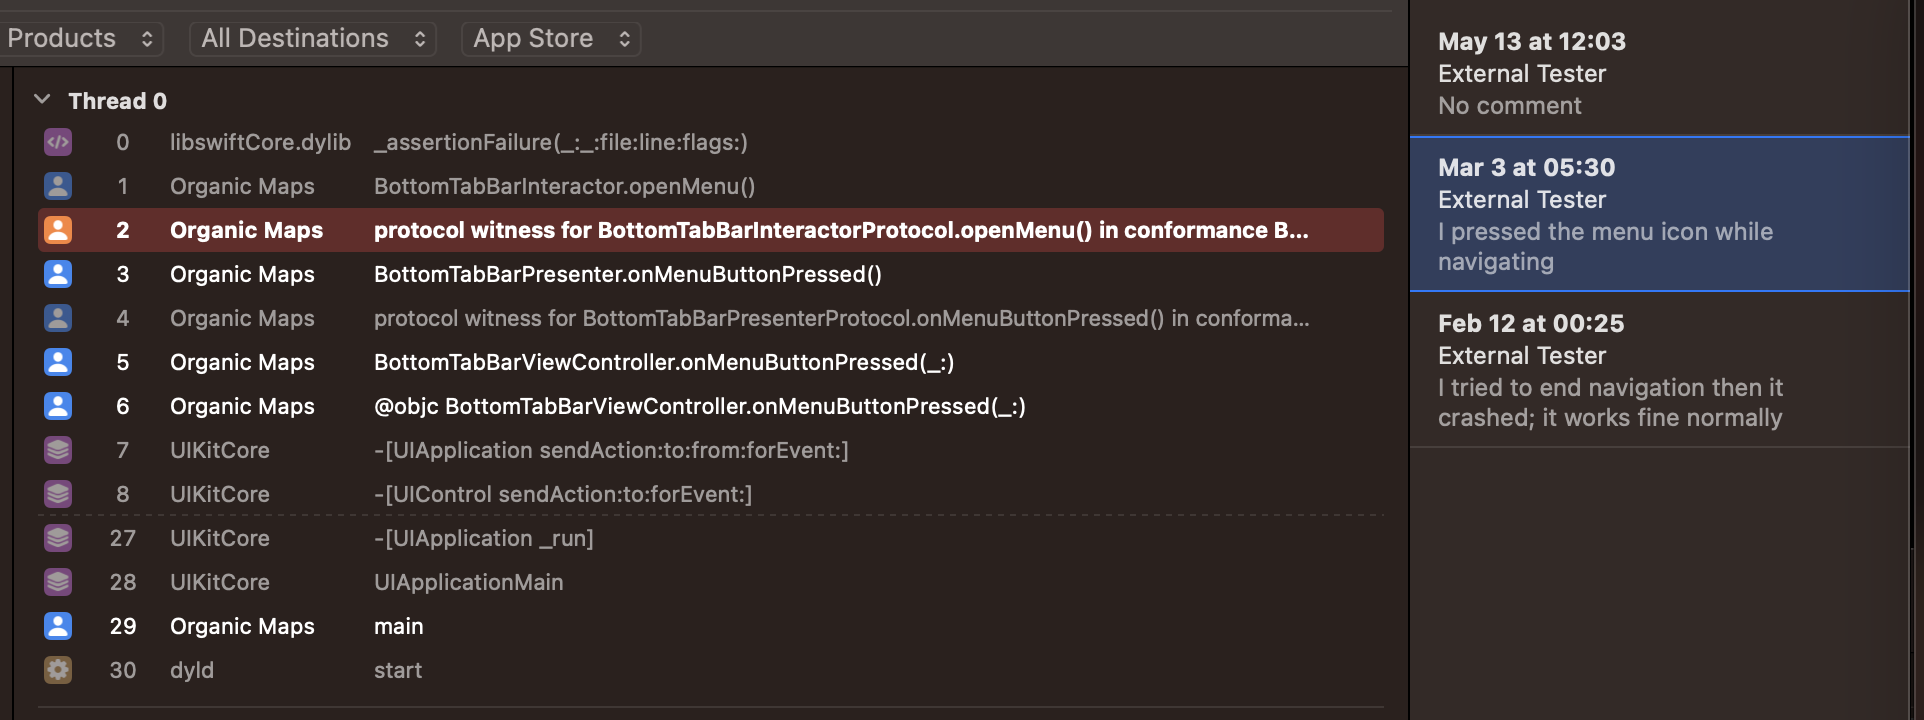Image resolution: width=1924 pixels, height=720 pixels.
Task: Click the libswiftCore.dylib code icon in frame 0
Action: pyautogui.click(x=58, y=142)
